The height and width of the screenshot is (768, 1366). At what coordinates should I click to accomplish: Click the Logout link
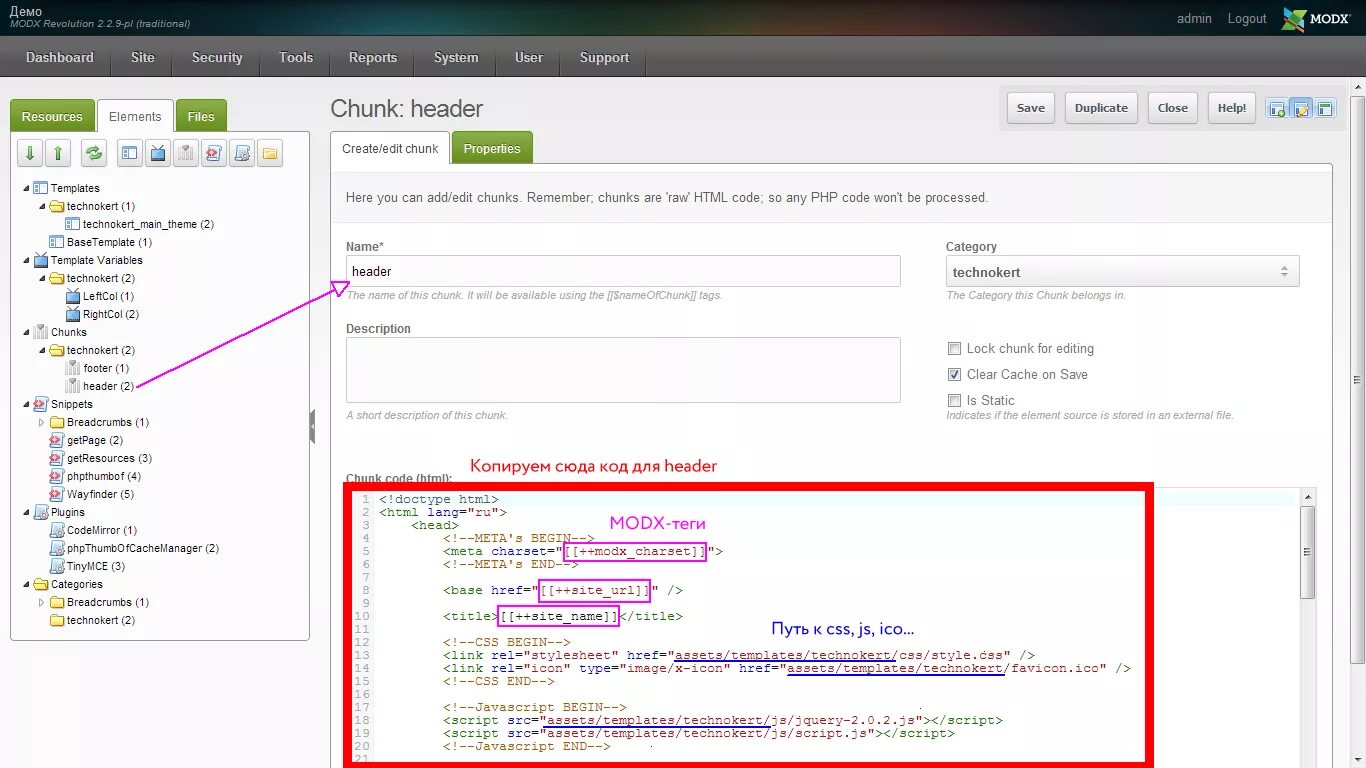pos(1247,19)
